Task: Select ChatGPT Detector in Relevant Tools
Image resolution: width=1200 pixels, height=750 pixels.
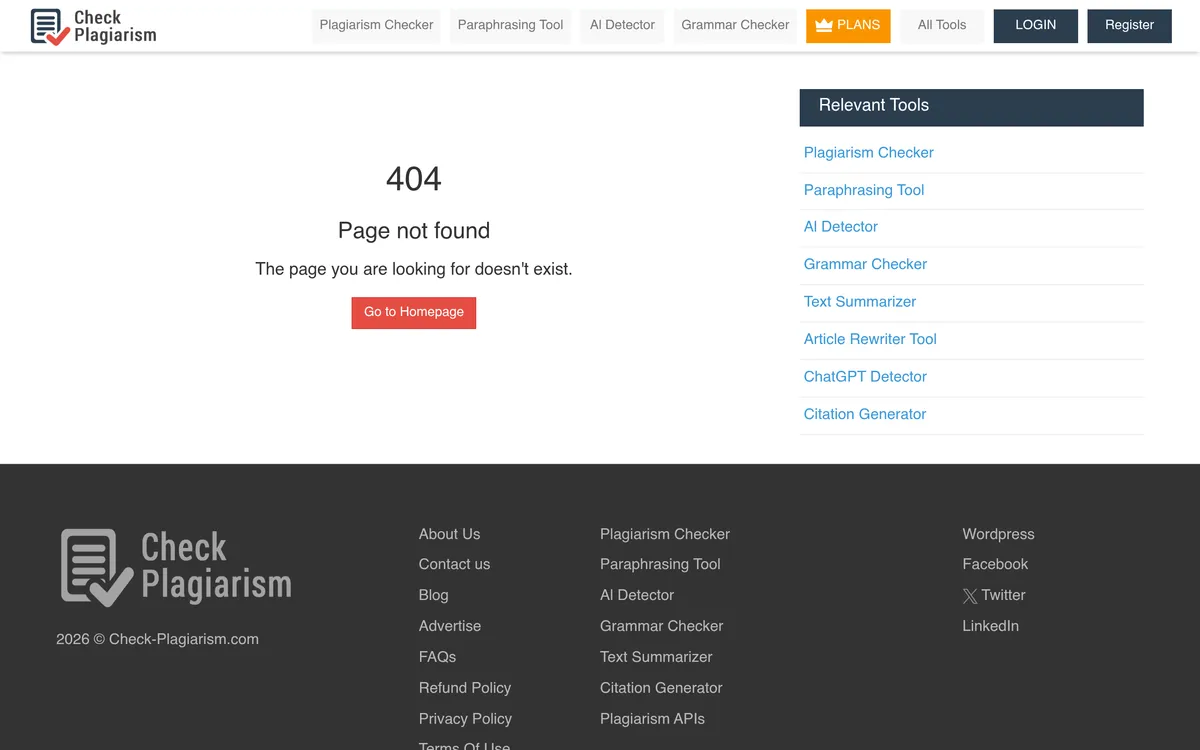Action: [x=865, y=377]
